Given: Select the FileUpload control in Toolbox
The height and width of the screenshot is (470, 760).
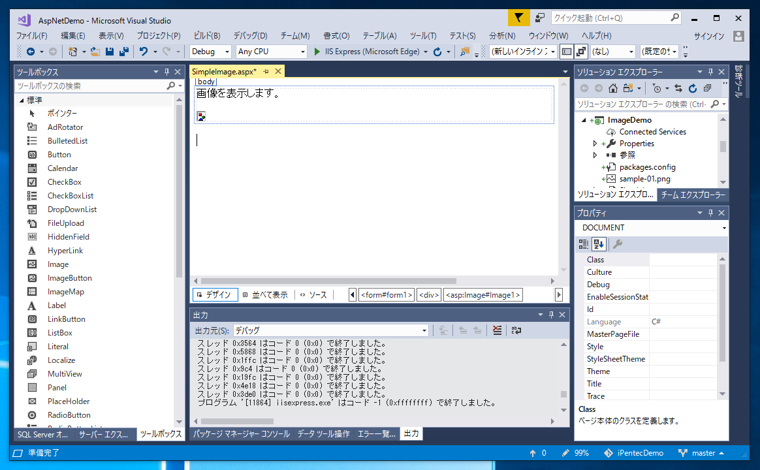Looking at the screenshot, I should [x=65, y=223].
